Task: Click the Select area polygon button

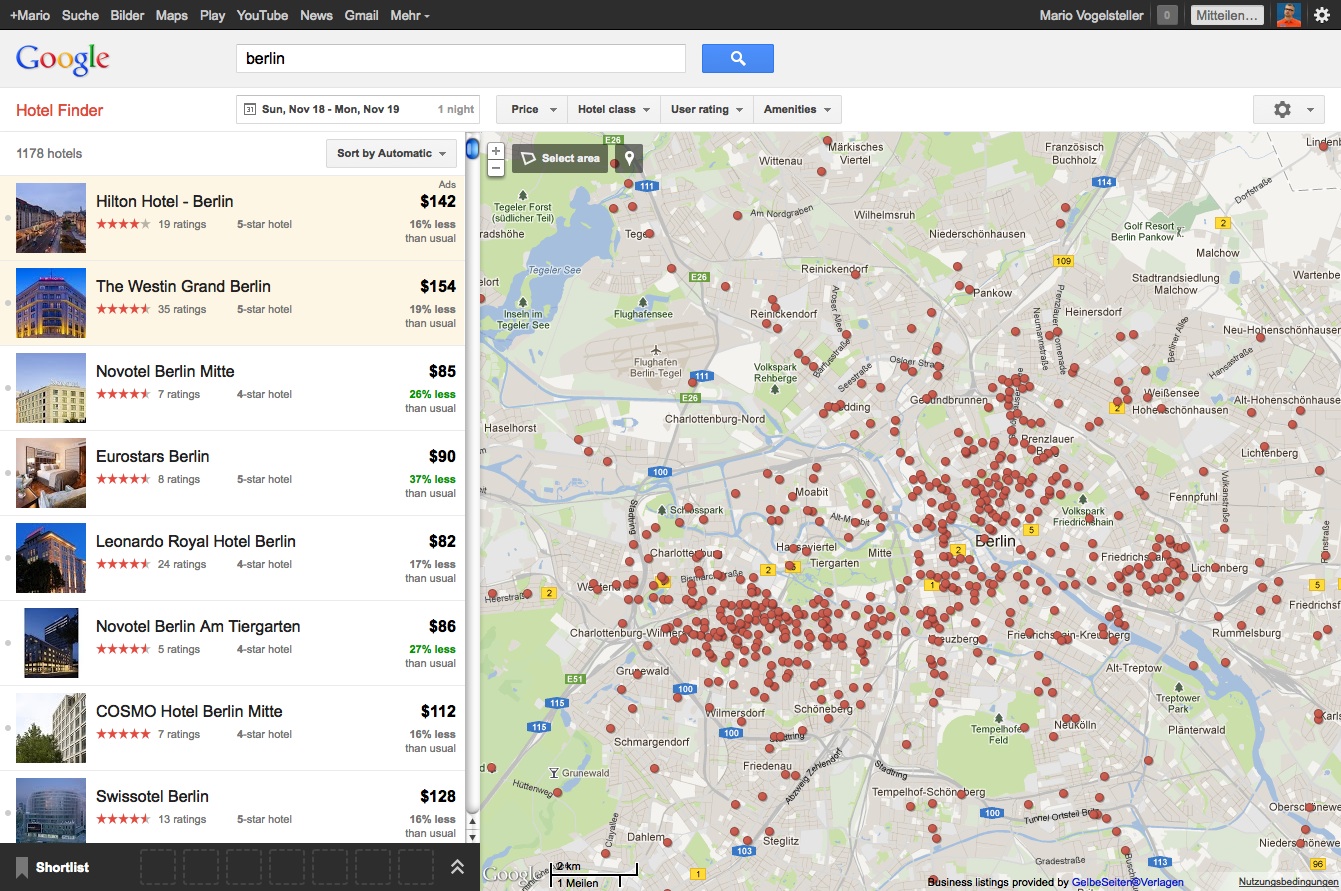Action: [561, 158]
